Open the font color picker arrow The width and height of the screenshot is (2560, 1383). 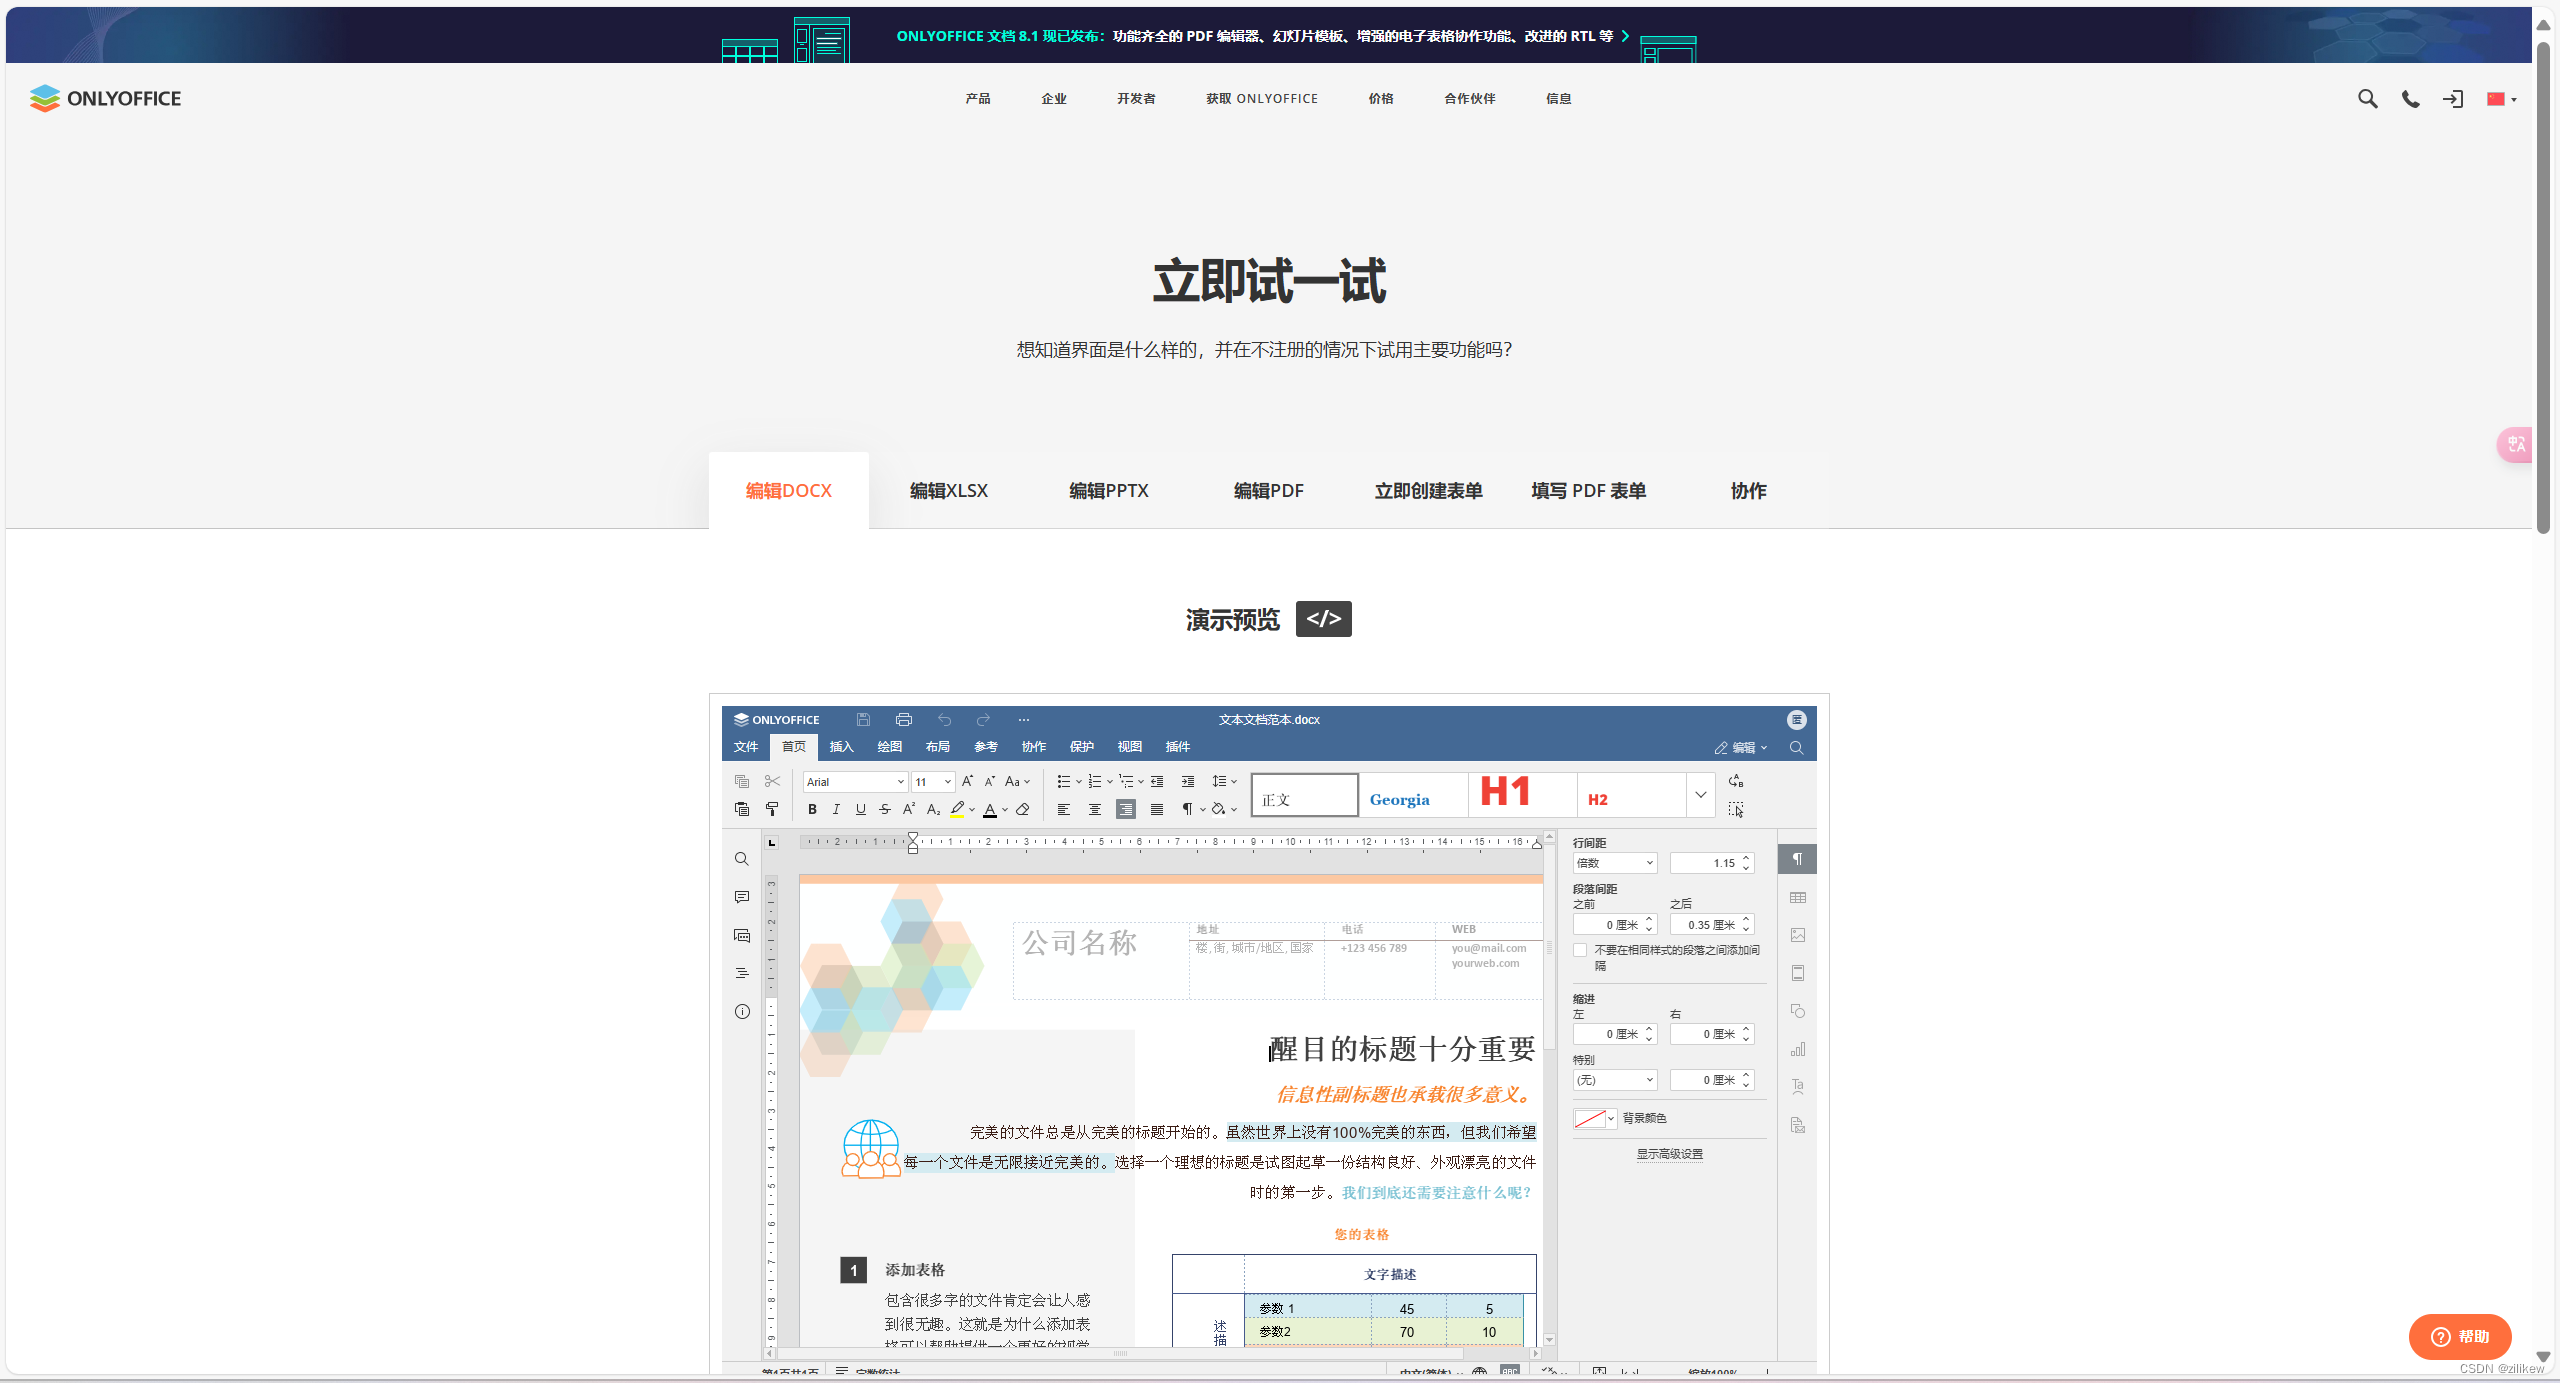(1005, 810)
